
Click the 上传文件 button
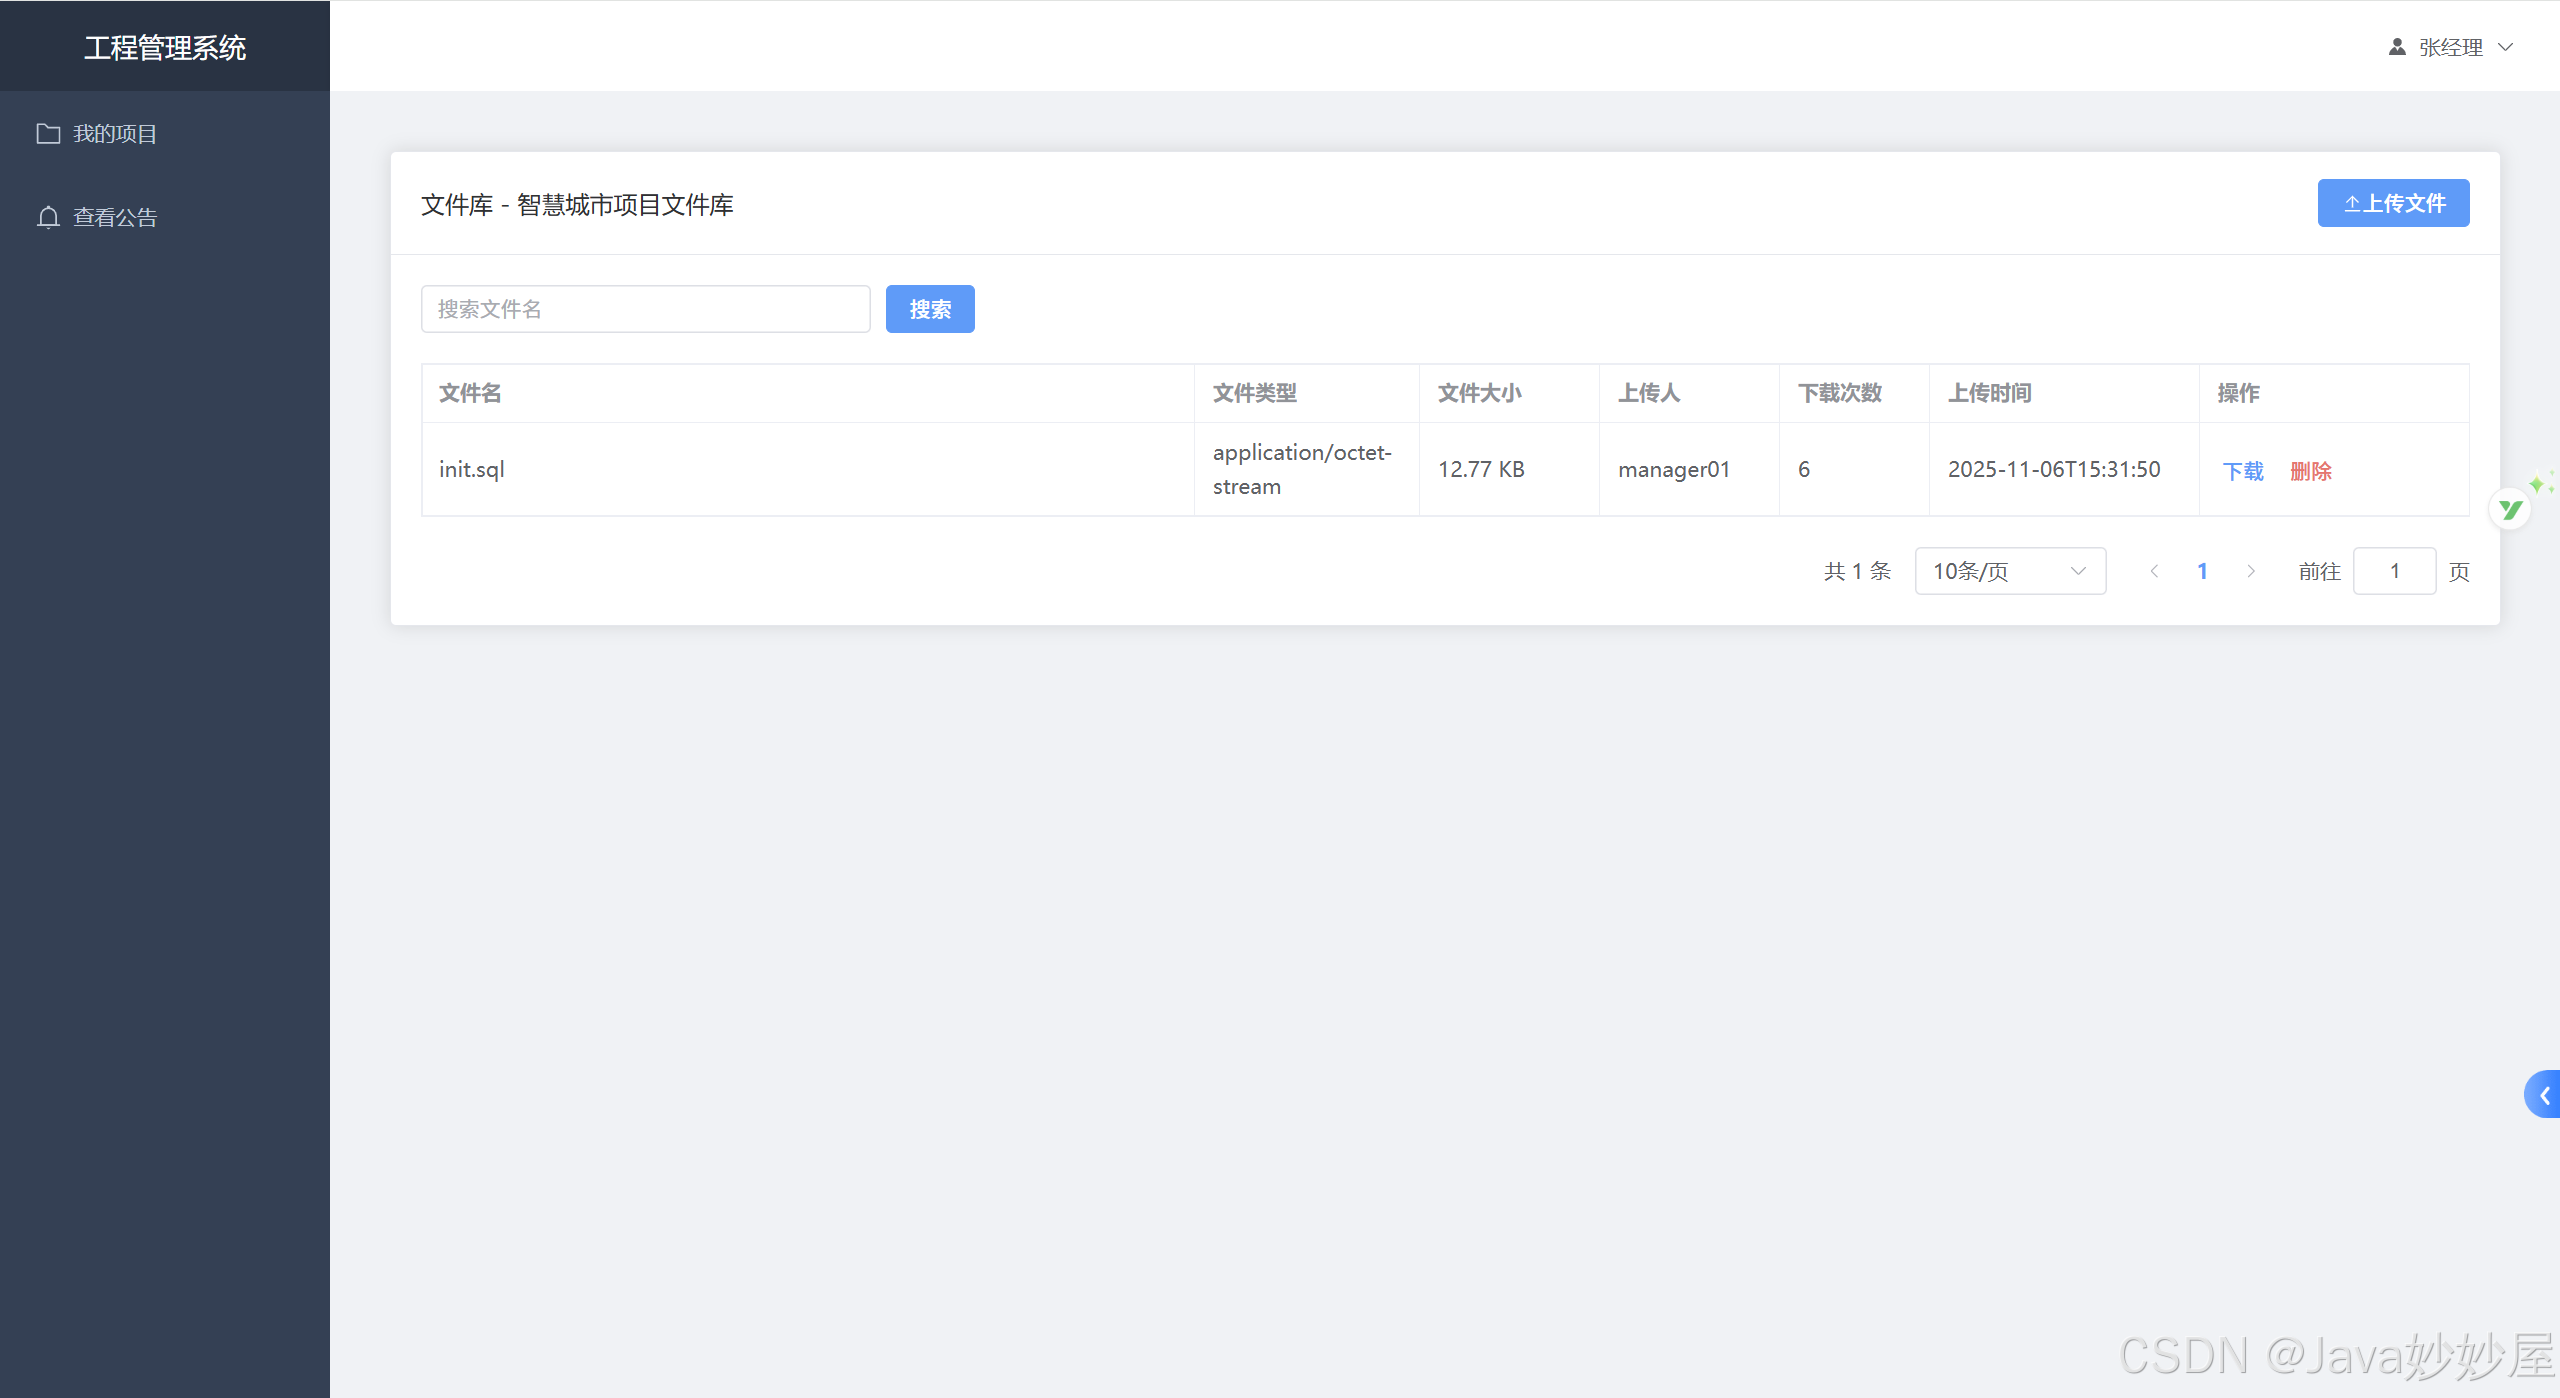pos(2393,203)
